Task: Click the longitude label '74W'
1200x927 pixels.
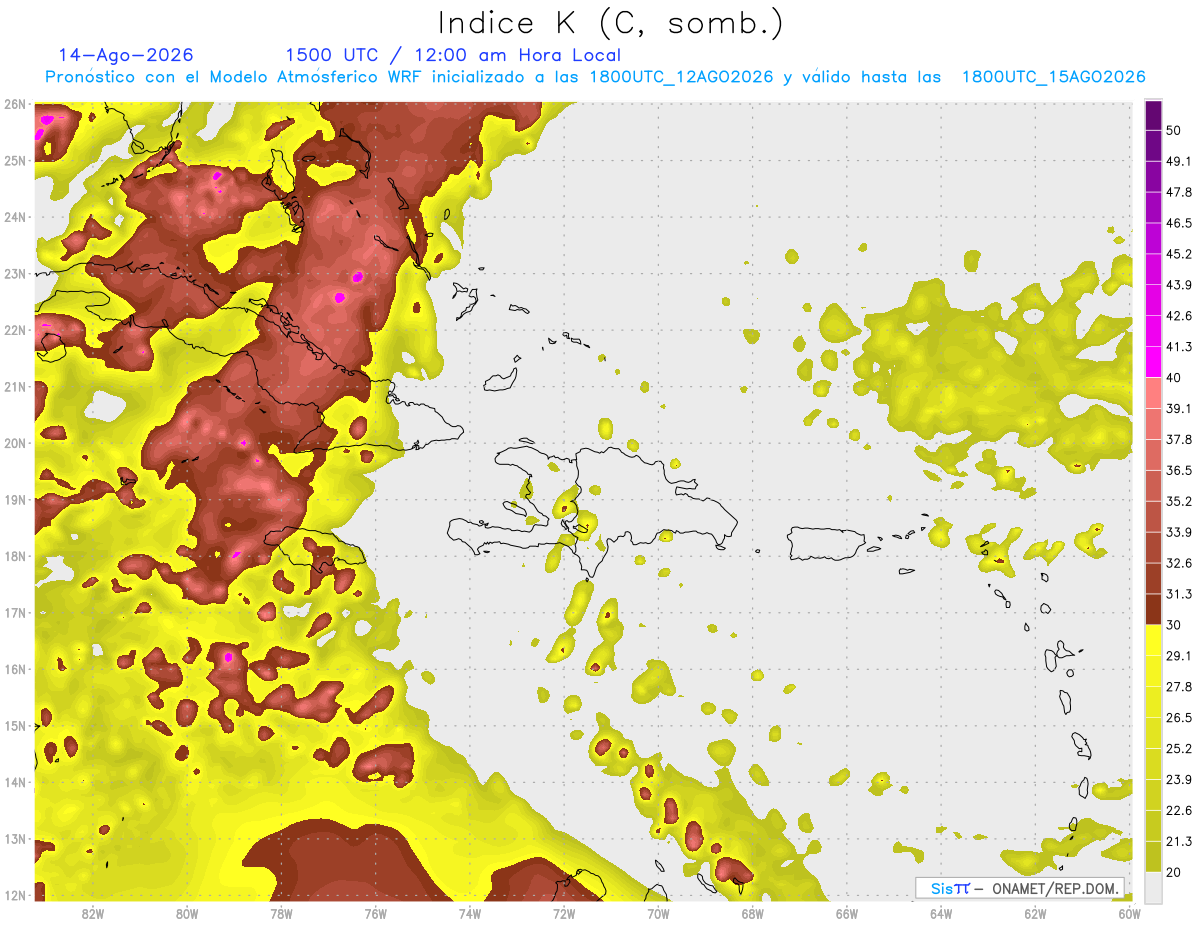Action: 470,914
